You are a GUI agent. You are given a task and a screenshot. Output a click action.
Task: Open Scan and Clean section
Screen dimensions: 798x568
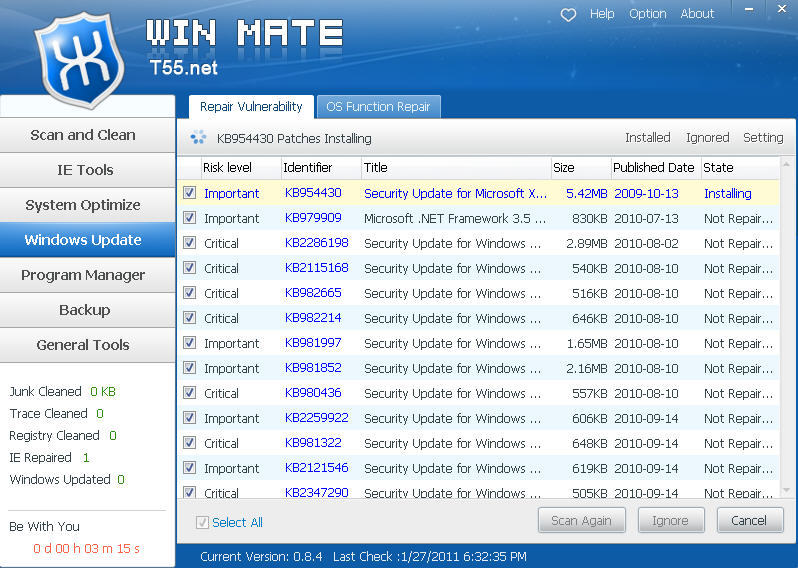(x=87, y=135)
